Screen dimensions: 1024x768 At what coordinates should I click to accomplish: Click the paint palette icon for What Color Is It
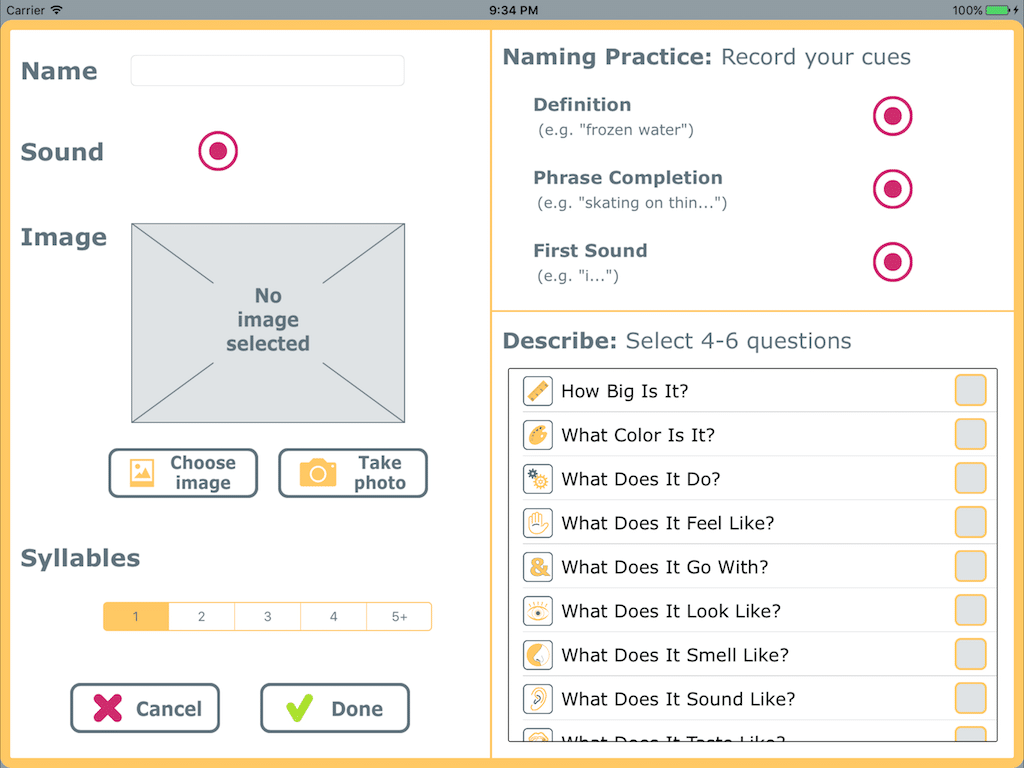point(537,434)
